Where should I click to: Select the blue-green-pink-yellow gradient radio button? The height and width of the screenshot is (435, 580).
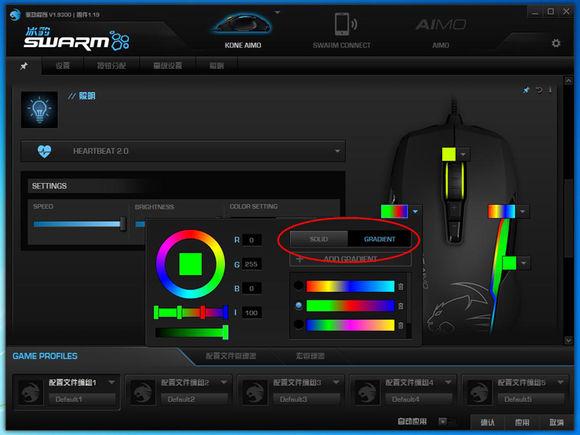click(x=299, y=325)
